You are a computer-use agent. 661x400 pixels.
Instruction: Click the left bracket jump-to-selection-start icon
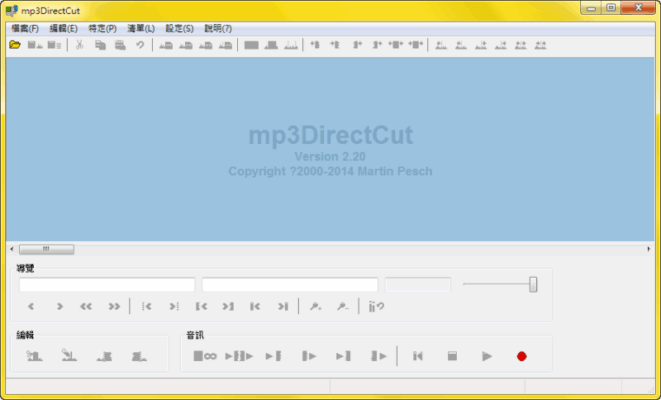point(202,306)
